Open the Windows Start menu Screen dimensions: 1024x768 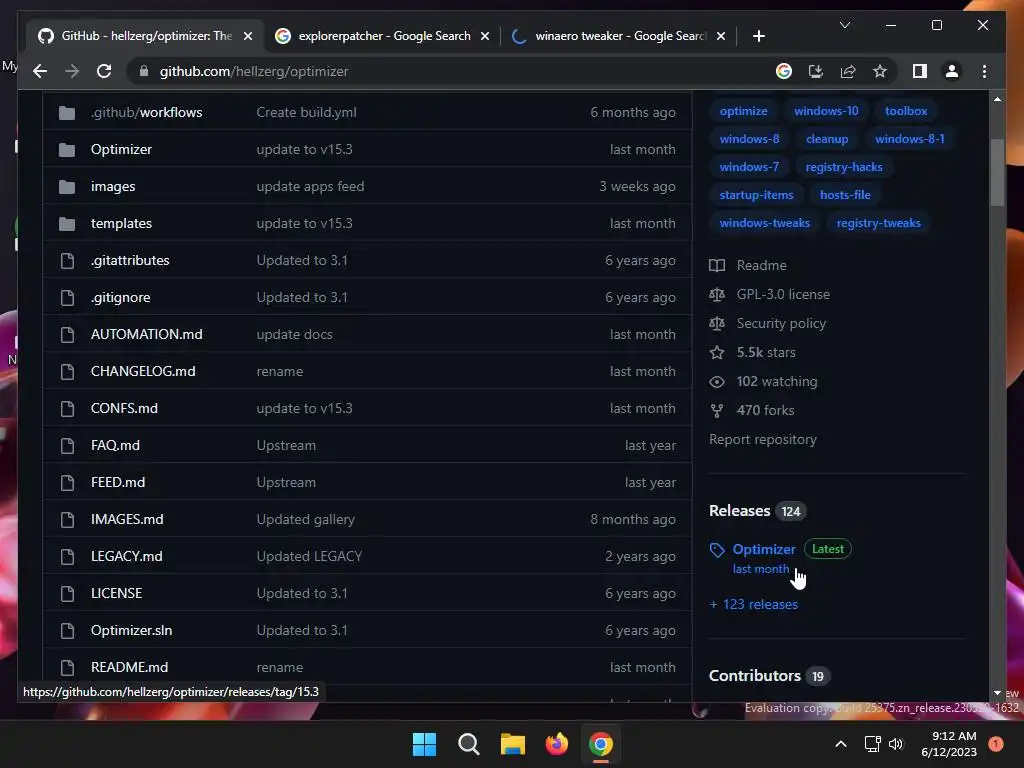[424, 744]
